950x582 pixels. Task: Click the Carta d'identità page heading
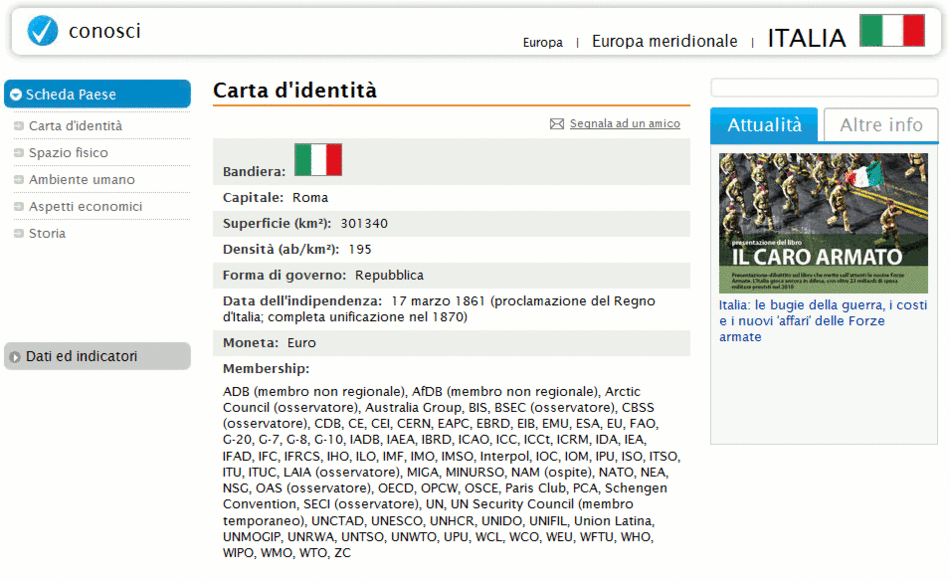coord(295,90)
